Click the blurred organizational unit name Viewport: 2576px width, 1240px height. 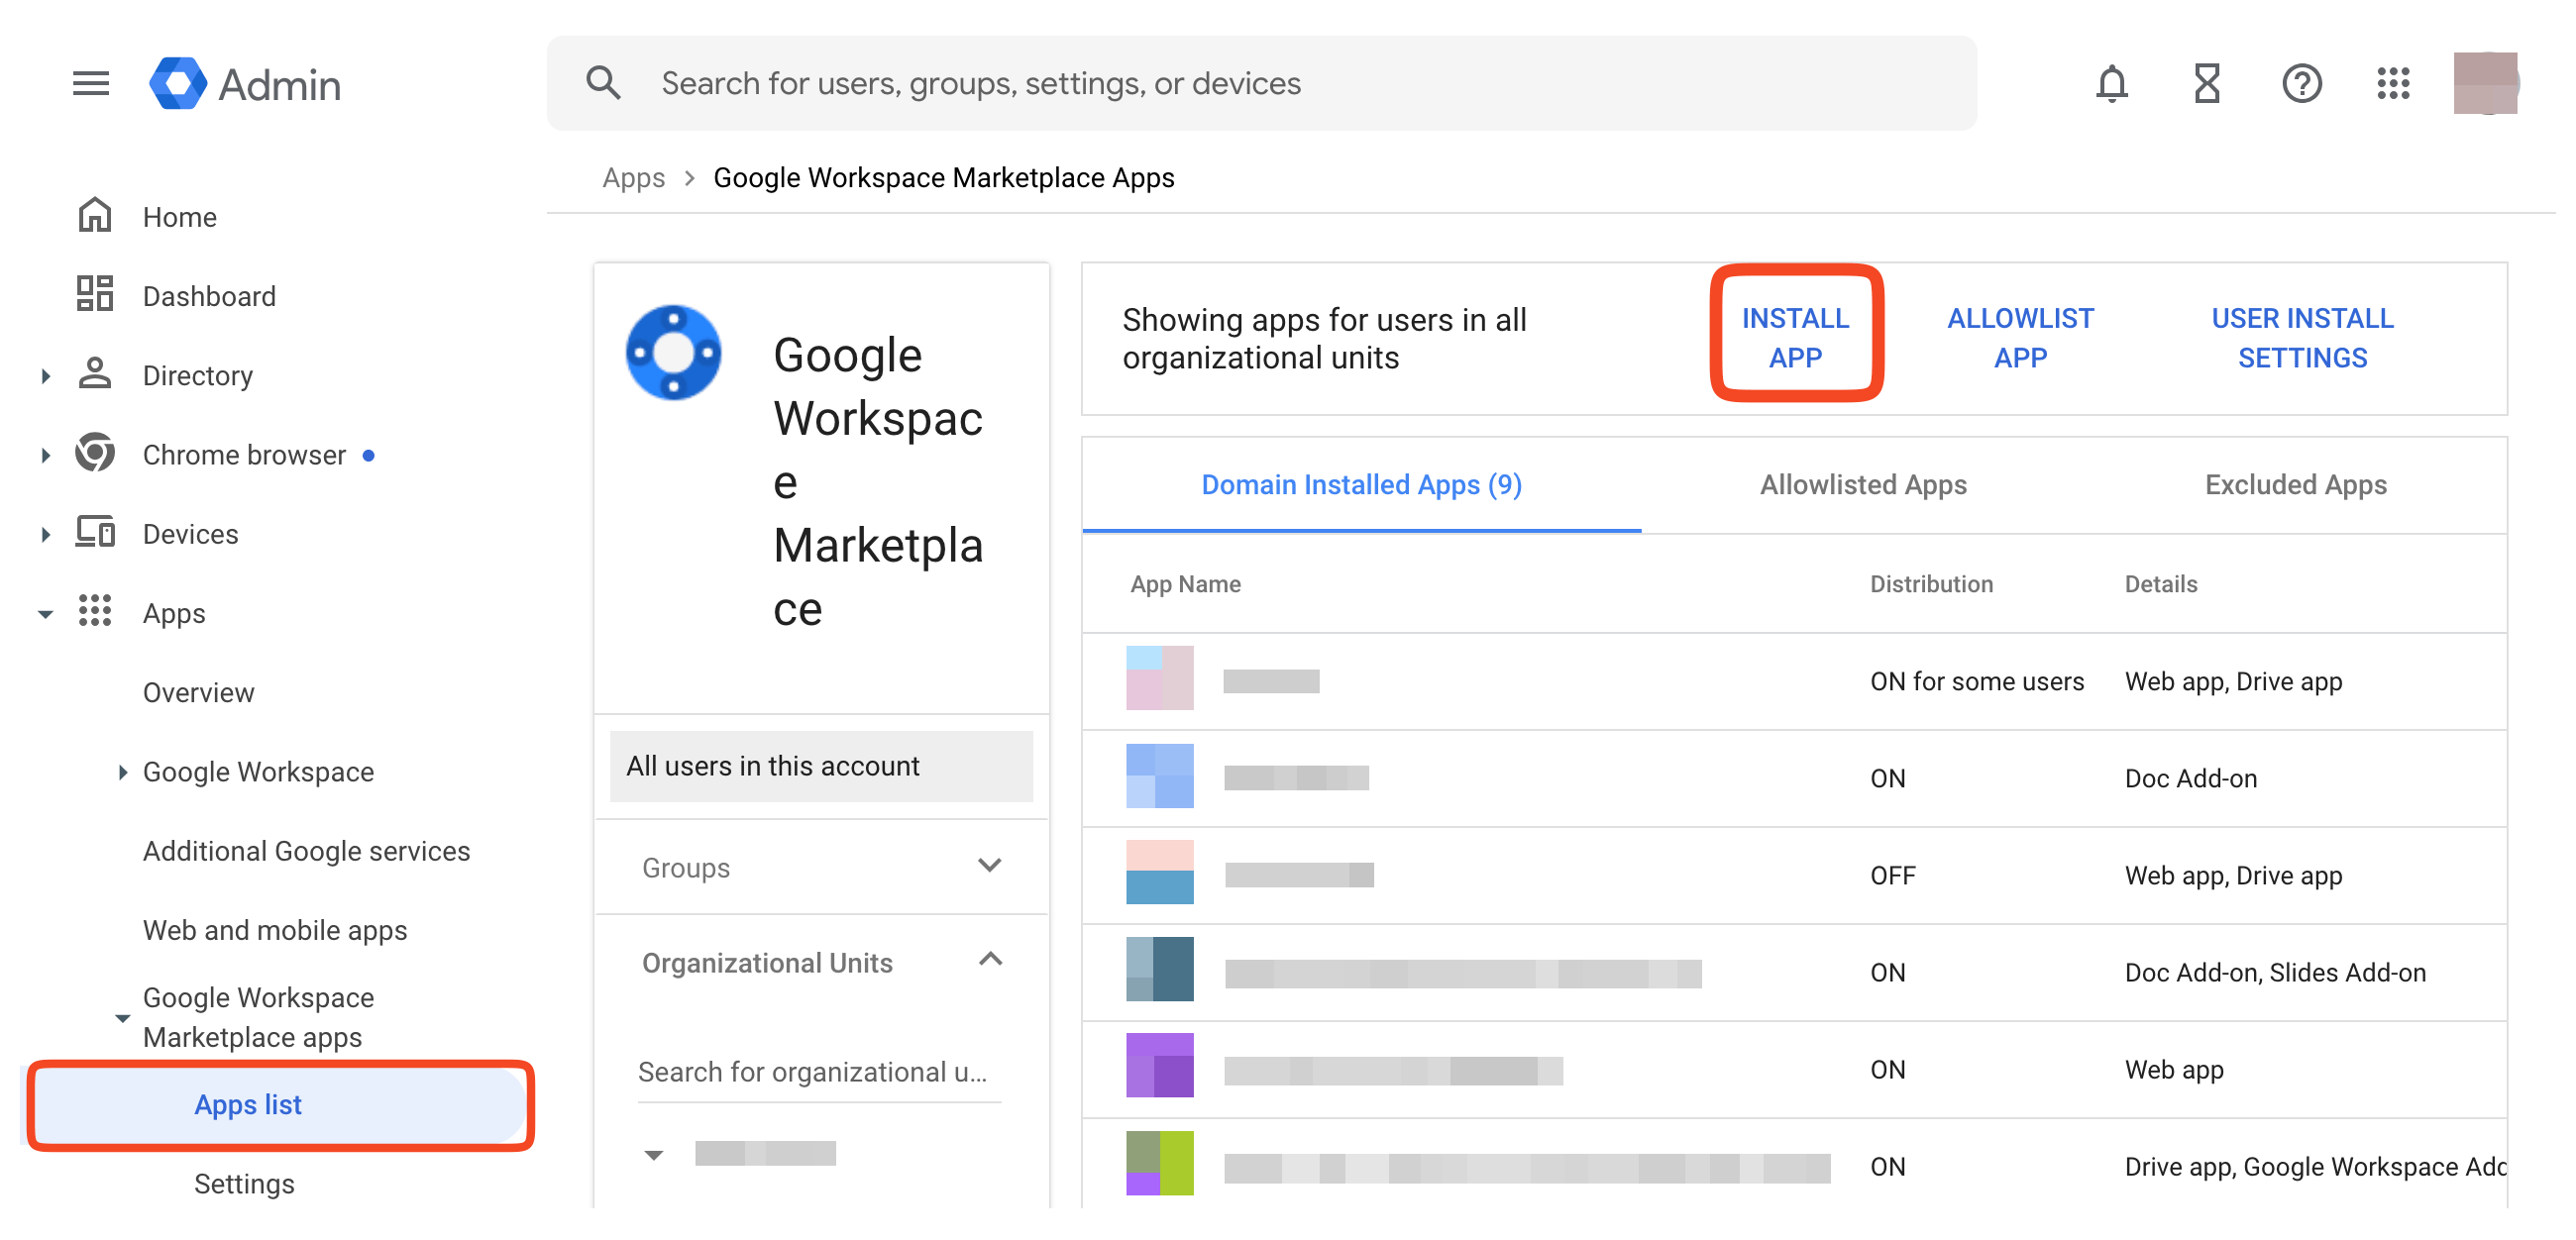(765, 1153)
